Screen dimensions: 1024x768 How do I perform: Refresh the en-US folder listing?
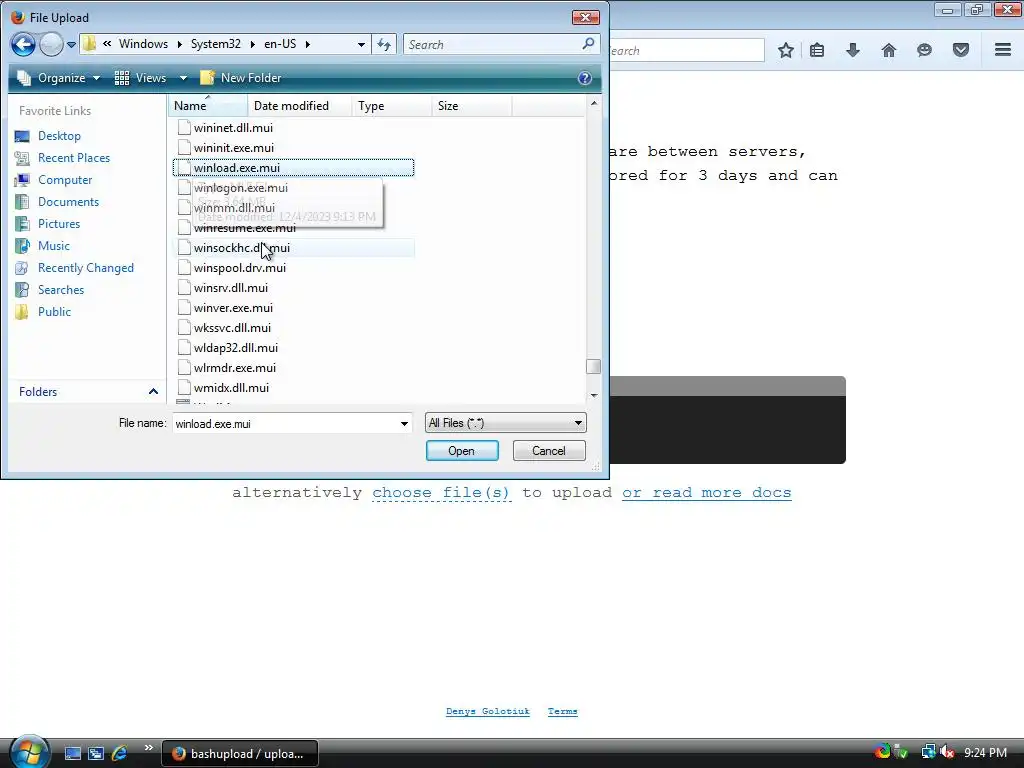point(384,44)
